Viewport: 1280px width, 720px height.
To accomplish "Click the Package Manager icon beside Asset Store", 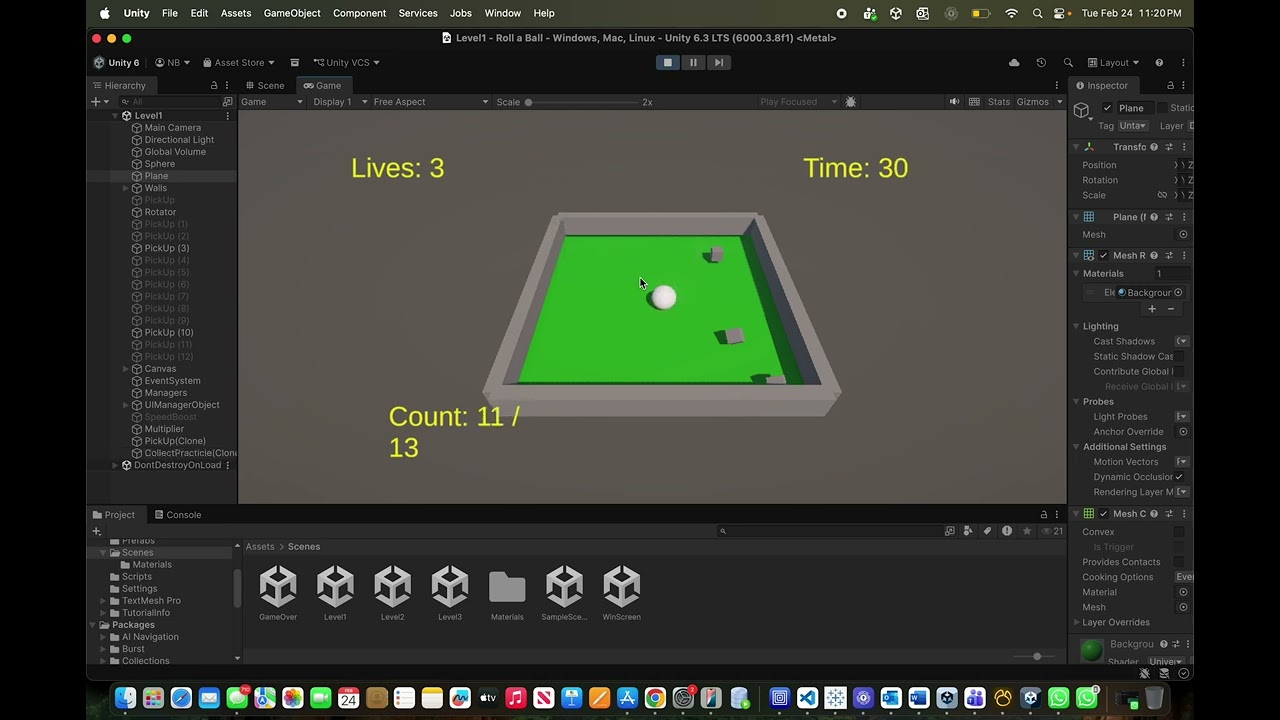I will 294,62.
